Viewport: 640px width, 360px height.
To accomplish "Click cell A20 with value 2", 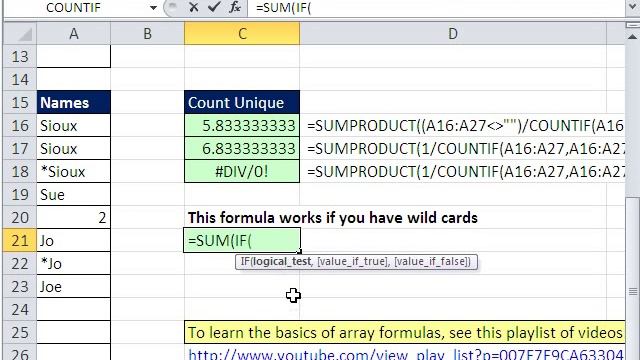I will (73, 218).
